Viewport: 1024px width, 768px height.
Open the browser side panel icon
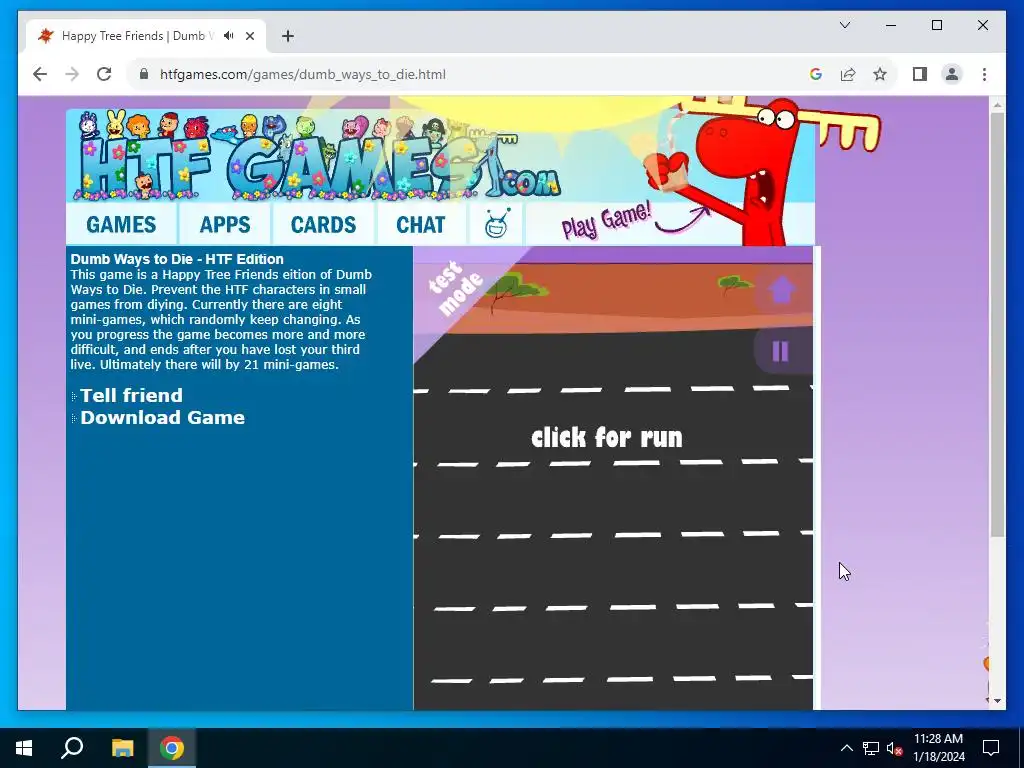[x=920, y=74]
